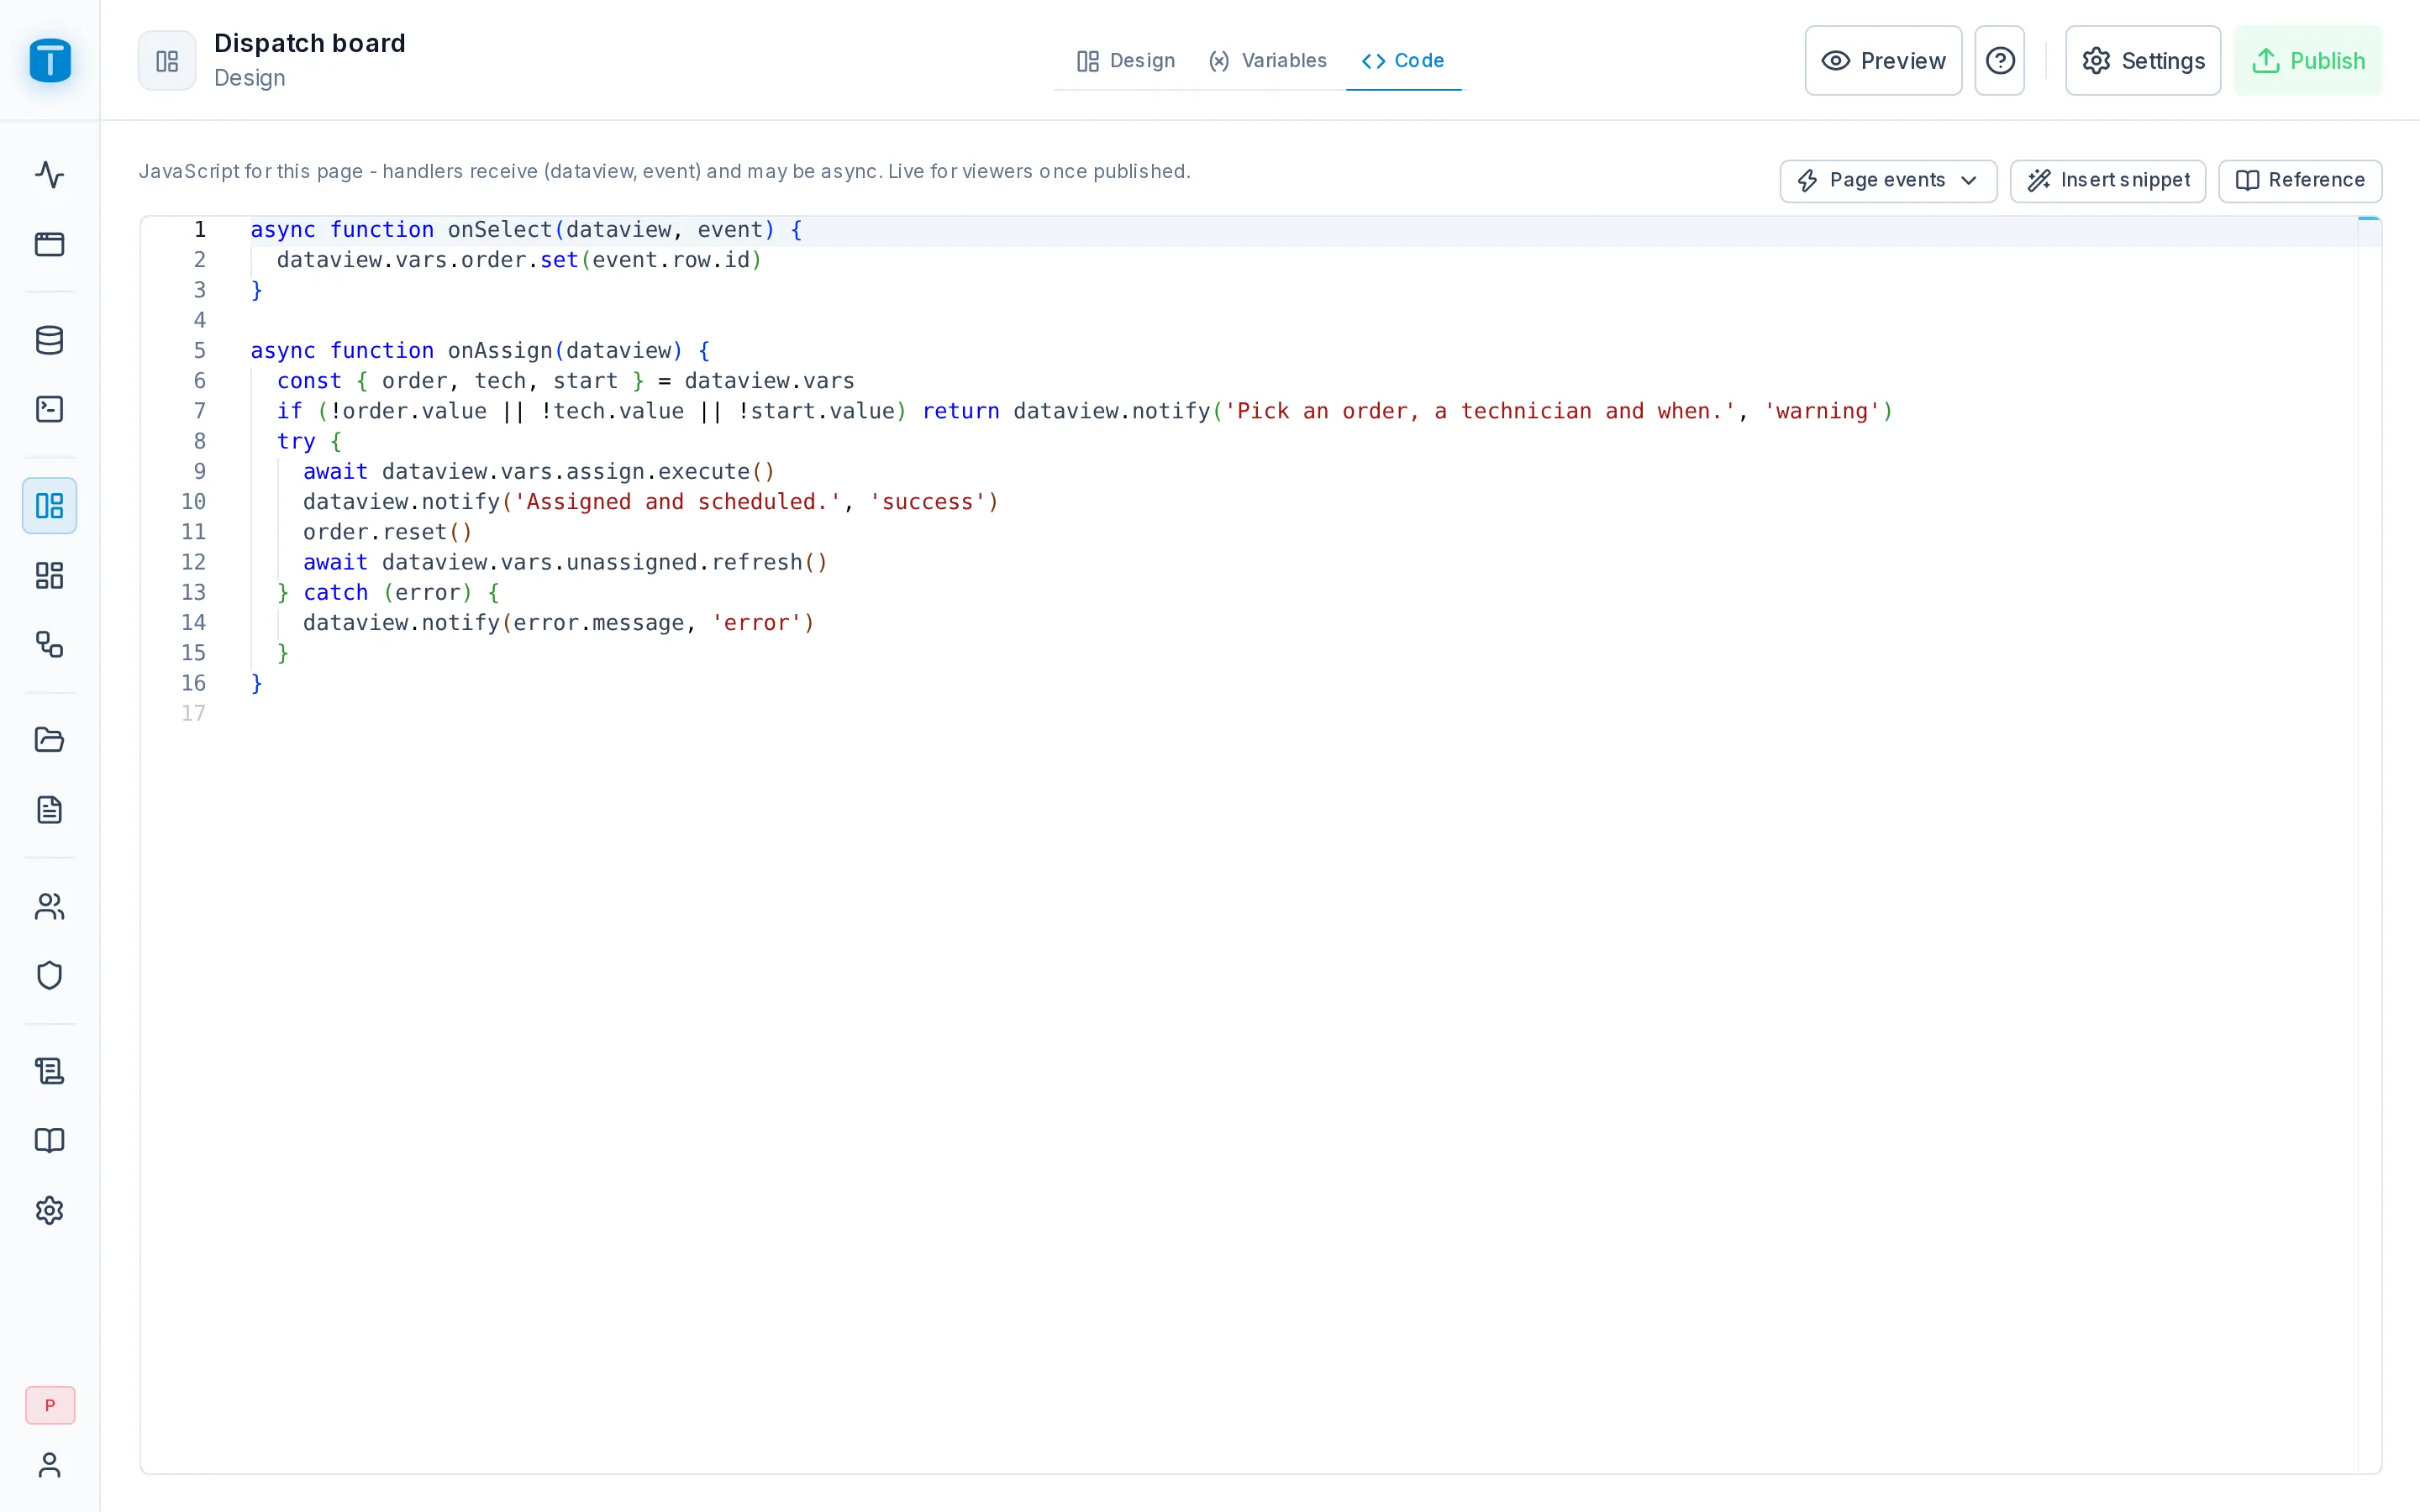Open the browser window icon in sidebar
Screen dimensions: 2420x1512
[50, 244]
